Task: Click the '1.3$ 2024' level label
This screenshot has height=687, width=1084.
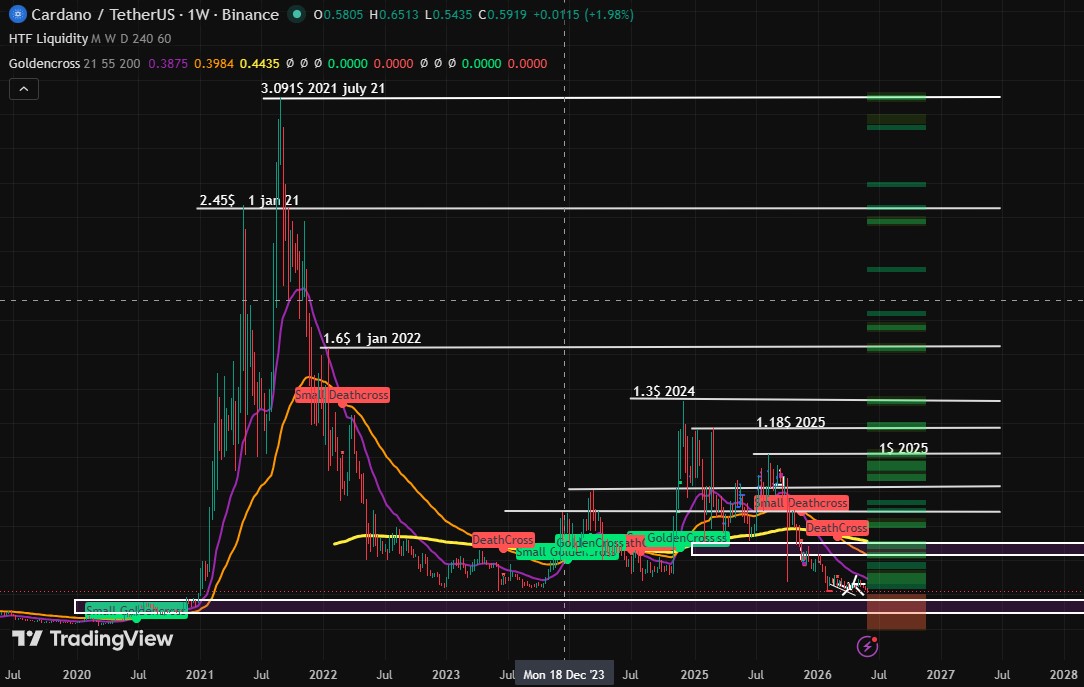Action: coord(664,391)
